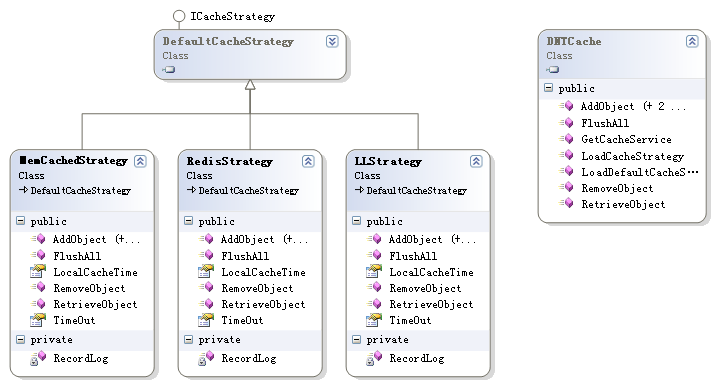
Task: Select RetrieveObject member in DNTCache
Action: (623, 205)
